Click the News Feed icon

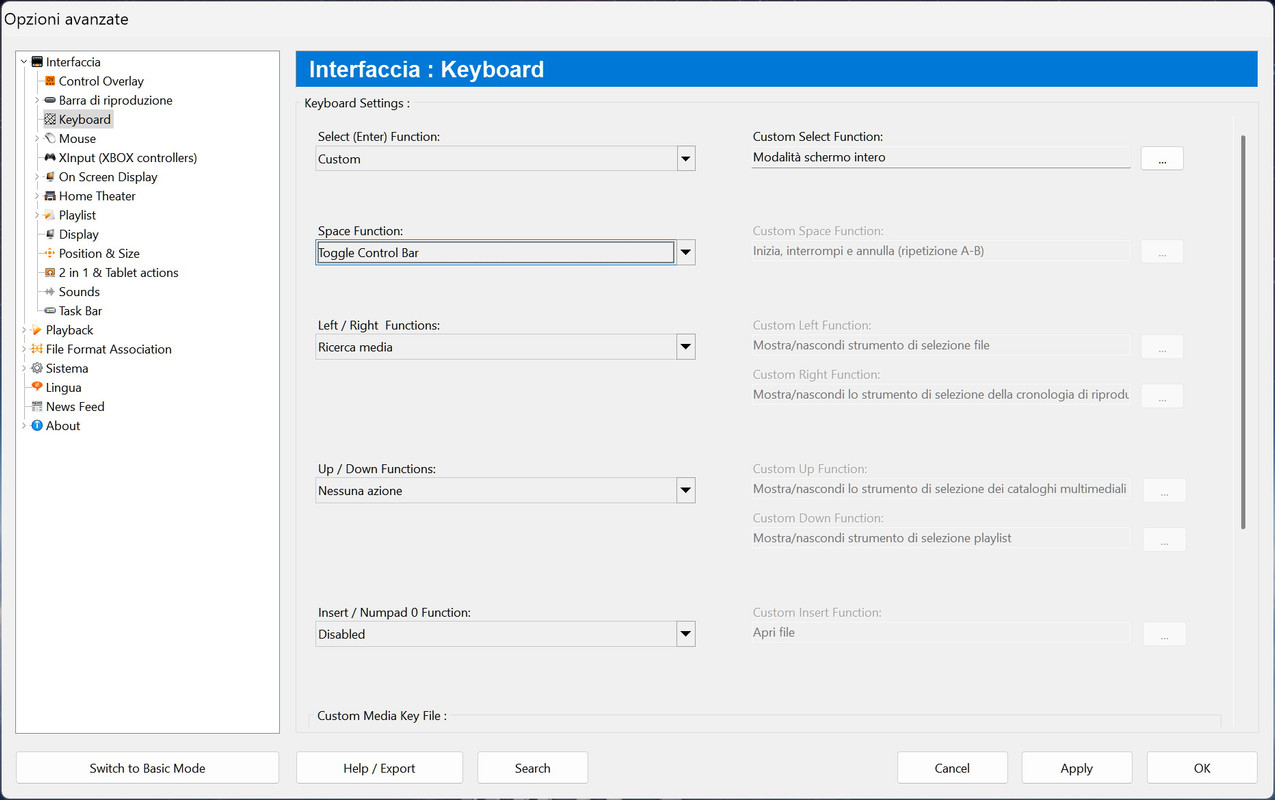(37, 407)
